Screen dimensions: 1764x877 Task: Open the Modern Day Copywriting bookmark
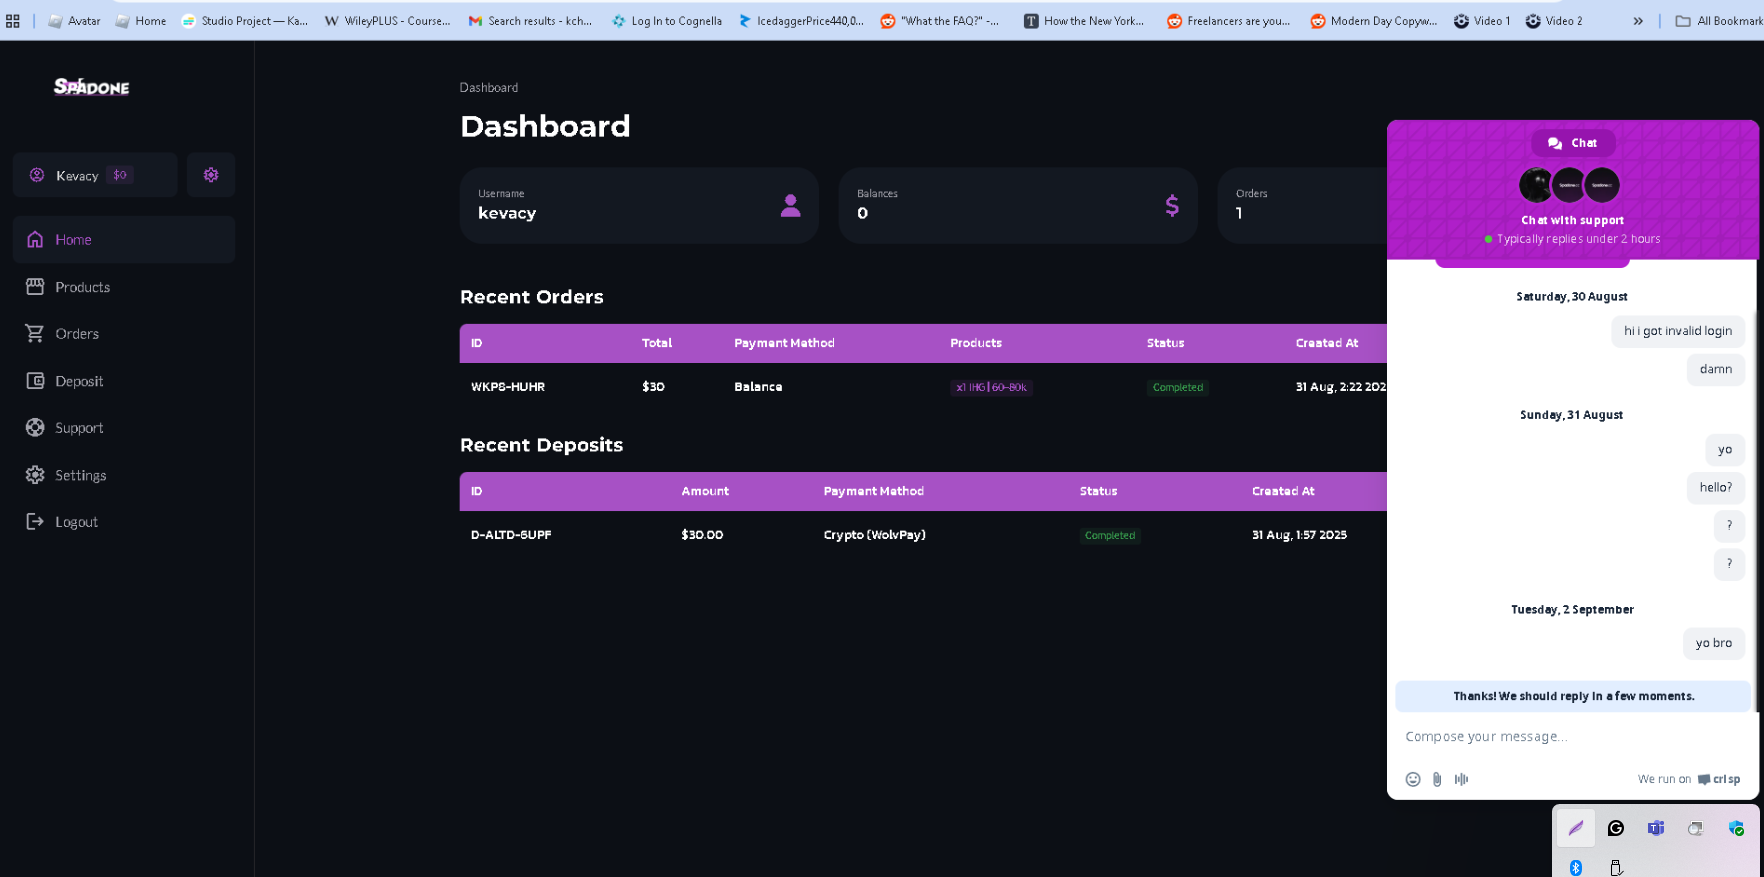tap(1374, 20)
